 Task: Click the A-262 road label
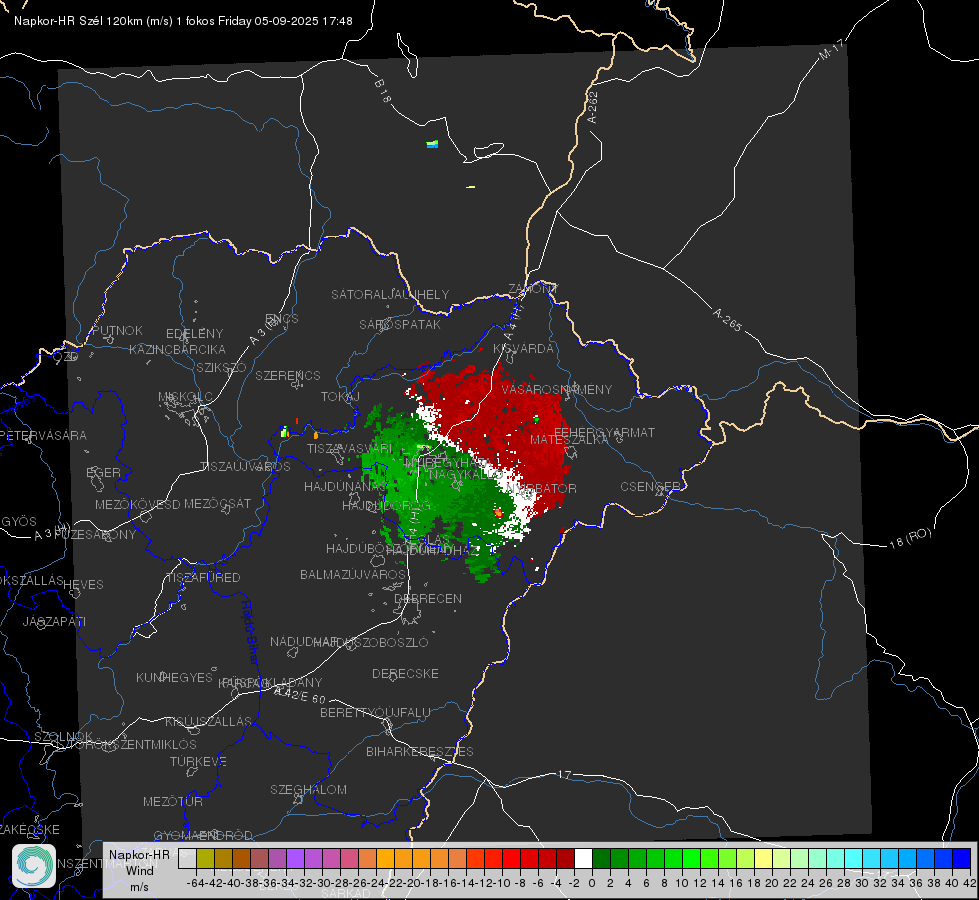(x=593, y=107)
